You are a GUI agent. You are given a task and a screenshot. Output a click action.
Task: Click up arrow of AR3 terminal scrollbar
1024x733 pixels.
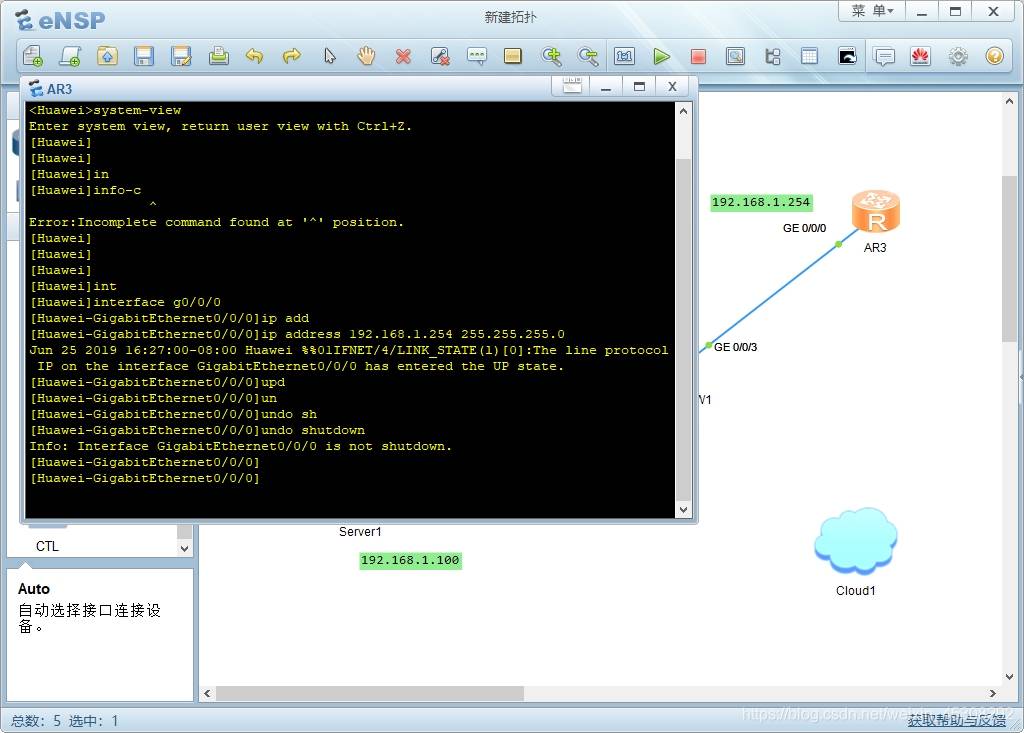point(683,111)
